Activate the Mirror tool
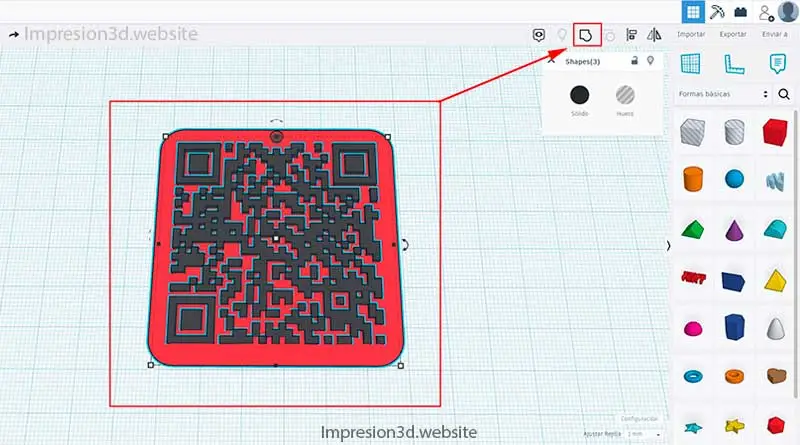Screen dimensions: 800x445 click(x=654, y=35)
